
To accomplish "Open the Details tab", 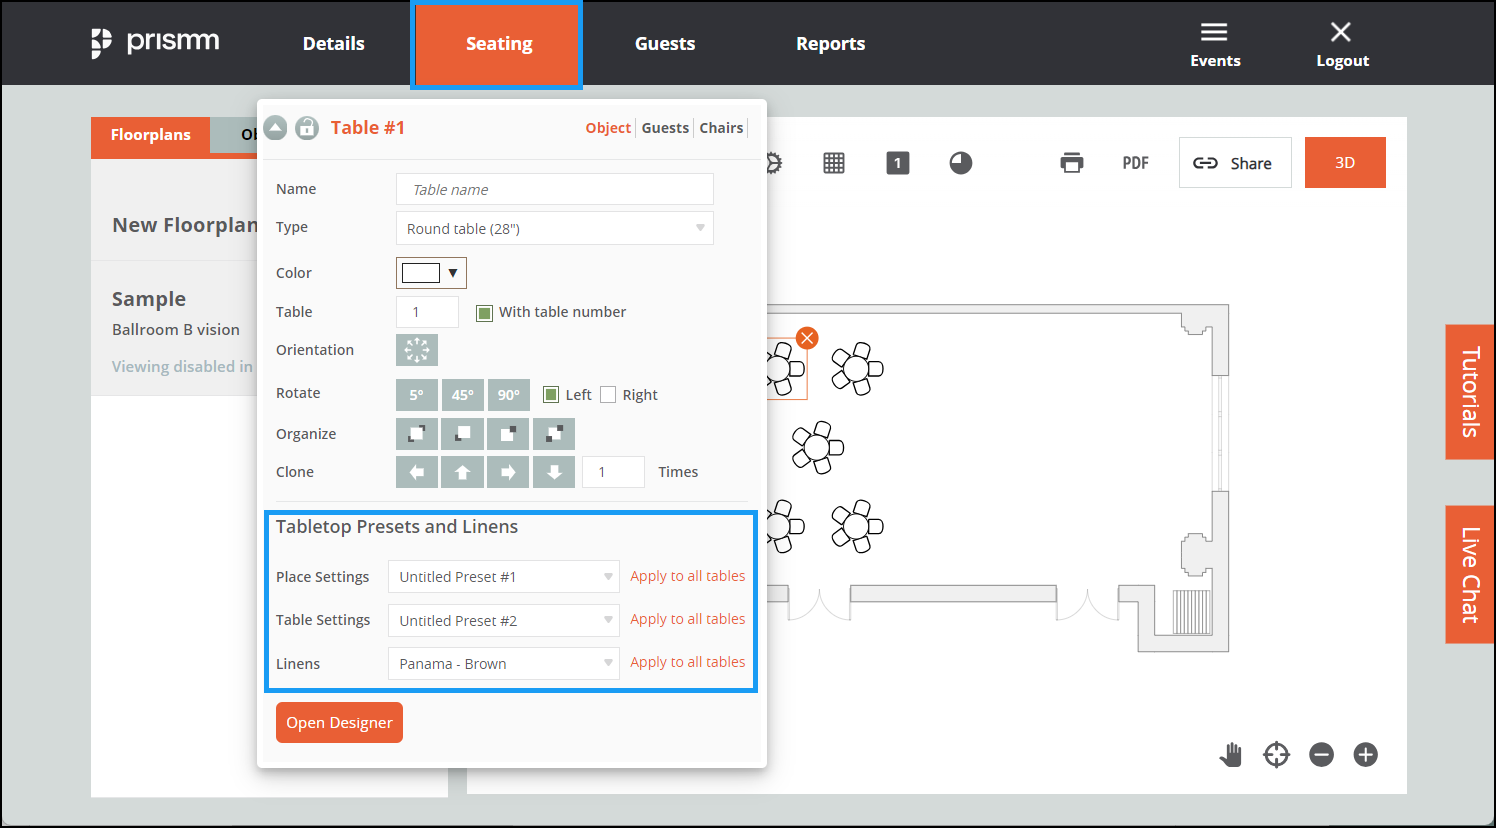I will (334, 44).
